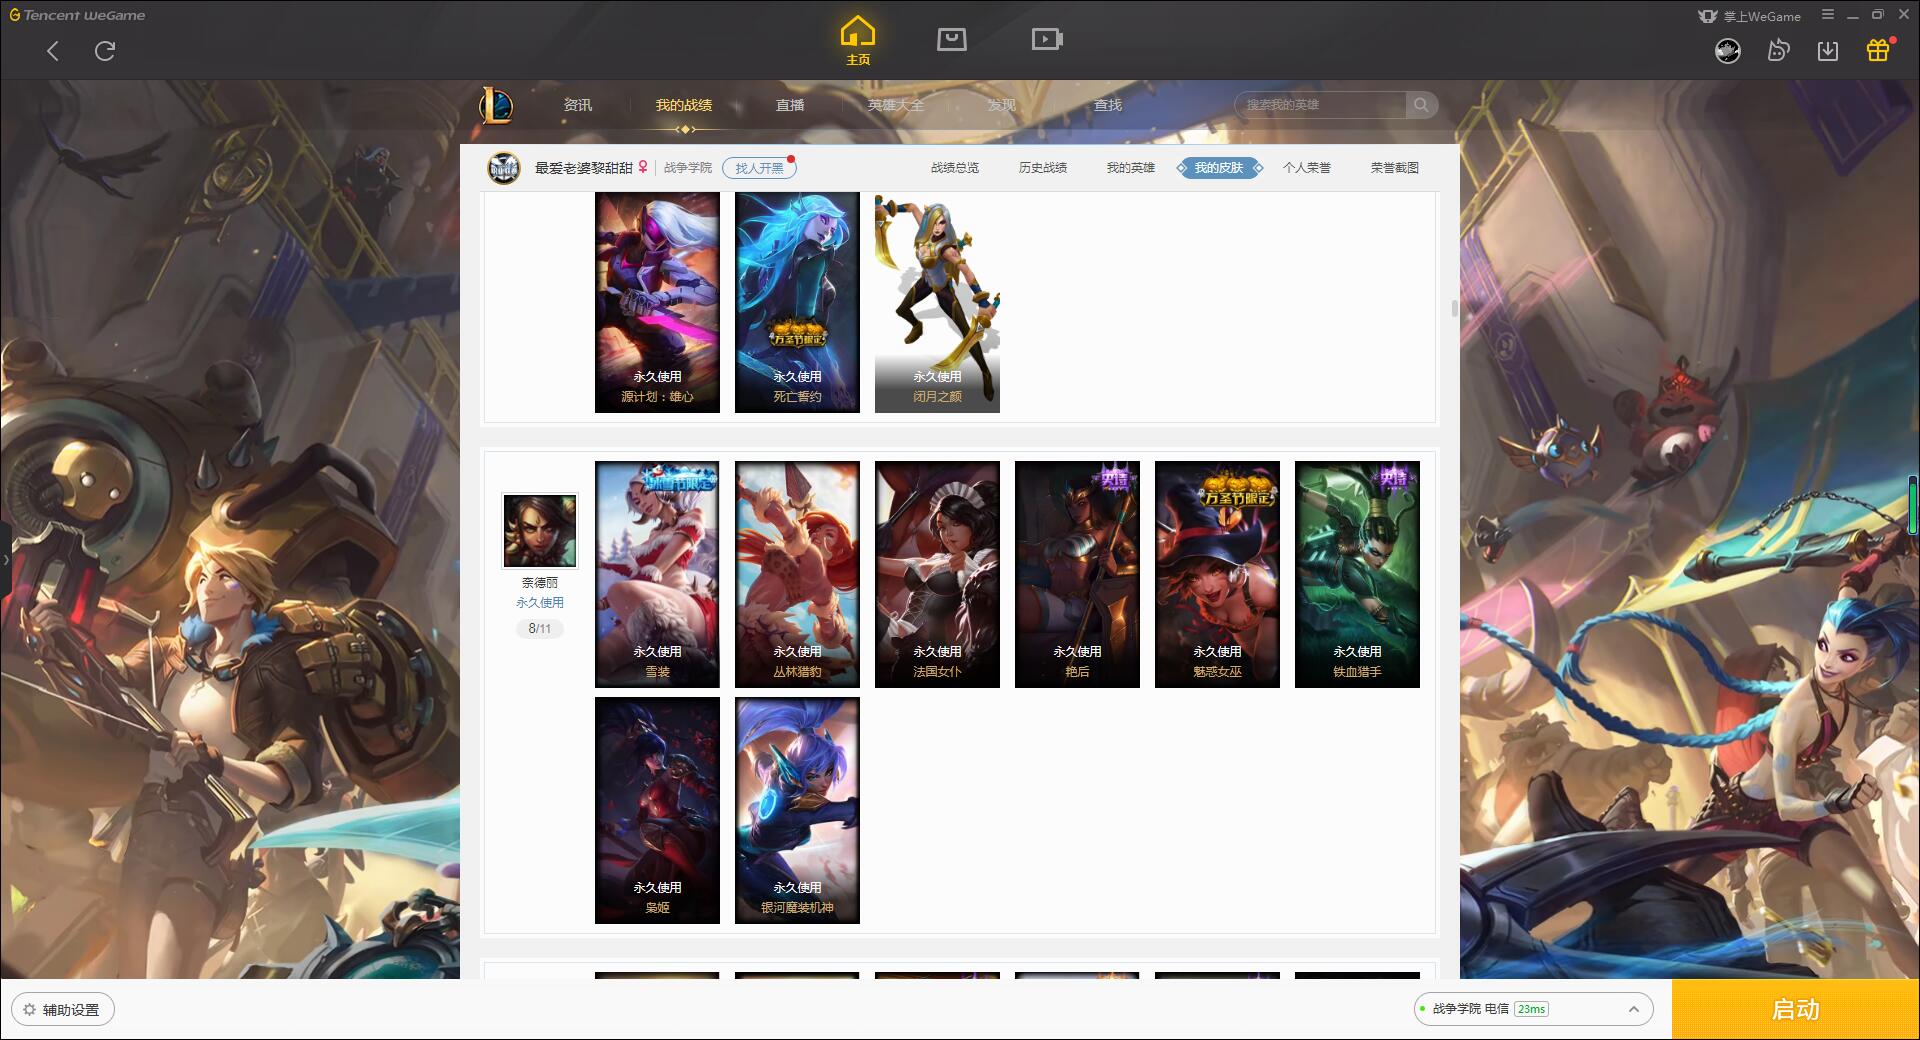This screenshot has width=1920, height=1040.
Task: Open the 魅惑女巫 skin card
Action: pos(1217,574)
